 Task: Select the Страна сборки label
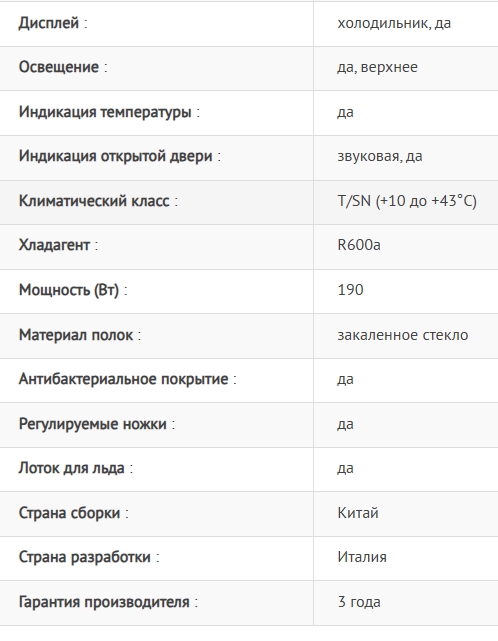click(x=73, y=513)
